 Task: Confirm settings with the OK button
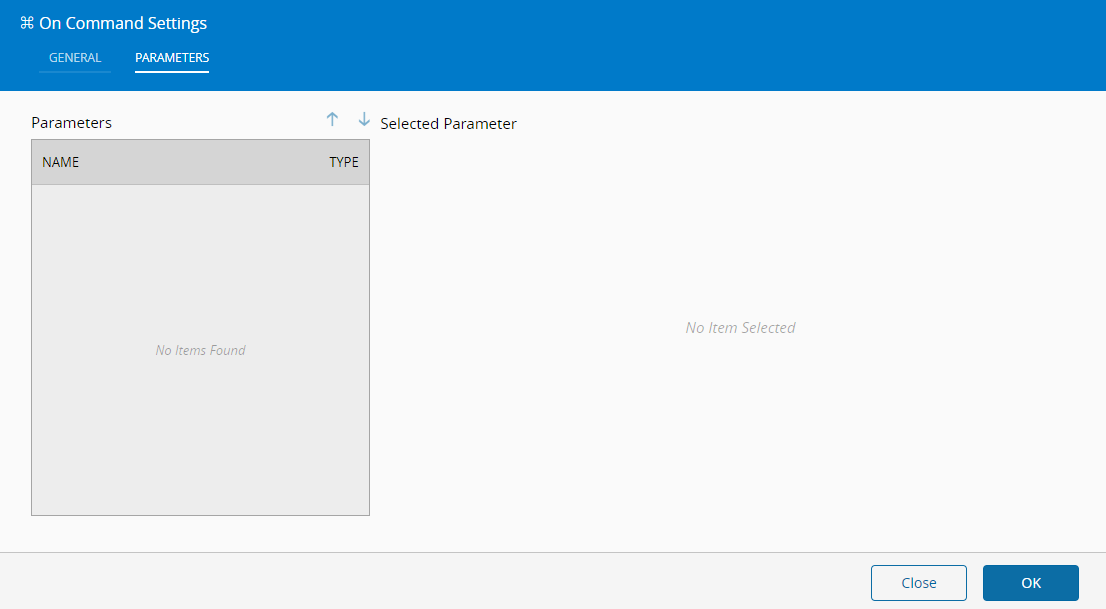(1030, 583)
